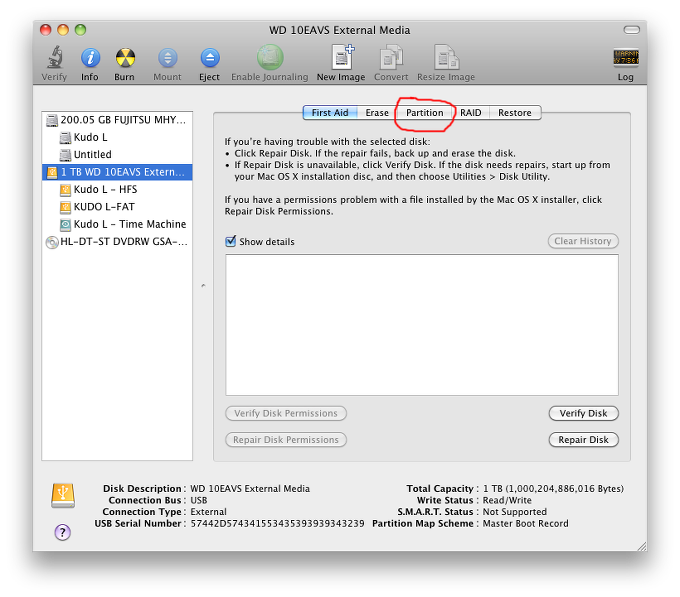Uncheck the Show details checkbox
The width and height of the screenshot is (680, 597).
point(231,241)
